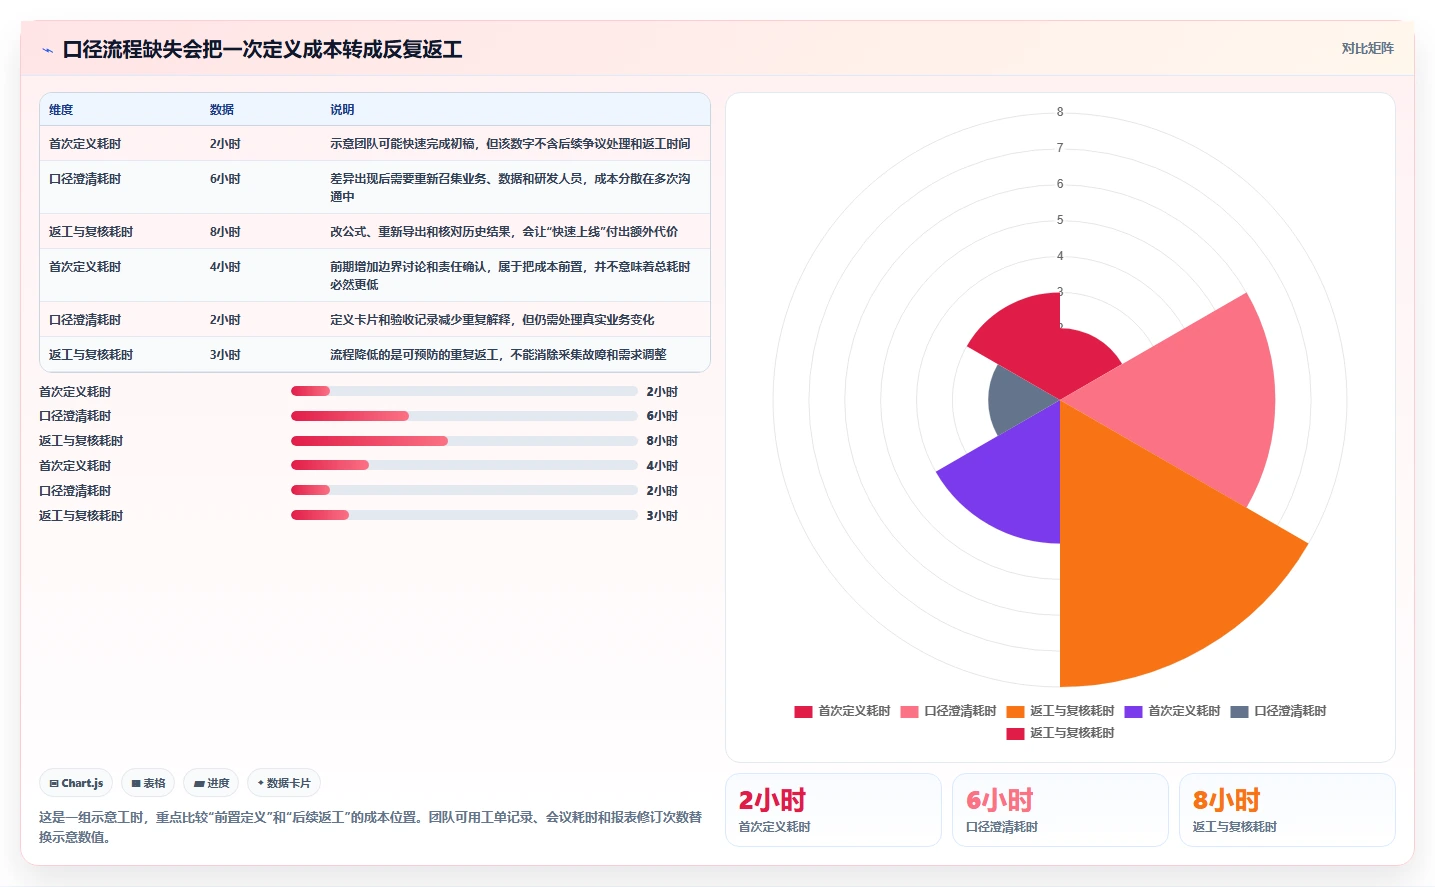Viewport: 1435px width, 887px height.
Task: Select the description starting with 前期增加边界讨论
Action: click(510, 276)
